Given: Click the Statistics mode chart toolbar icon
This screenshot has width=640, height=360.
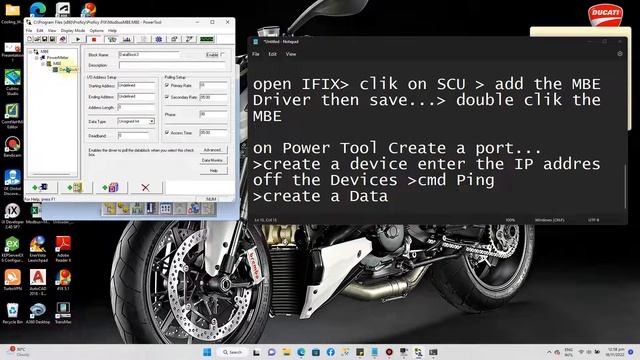Looking at the screenshot, I should coord(127,39).
